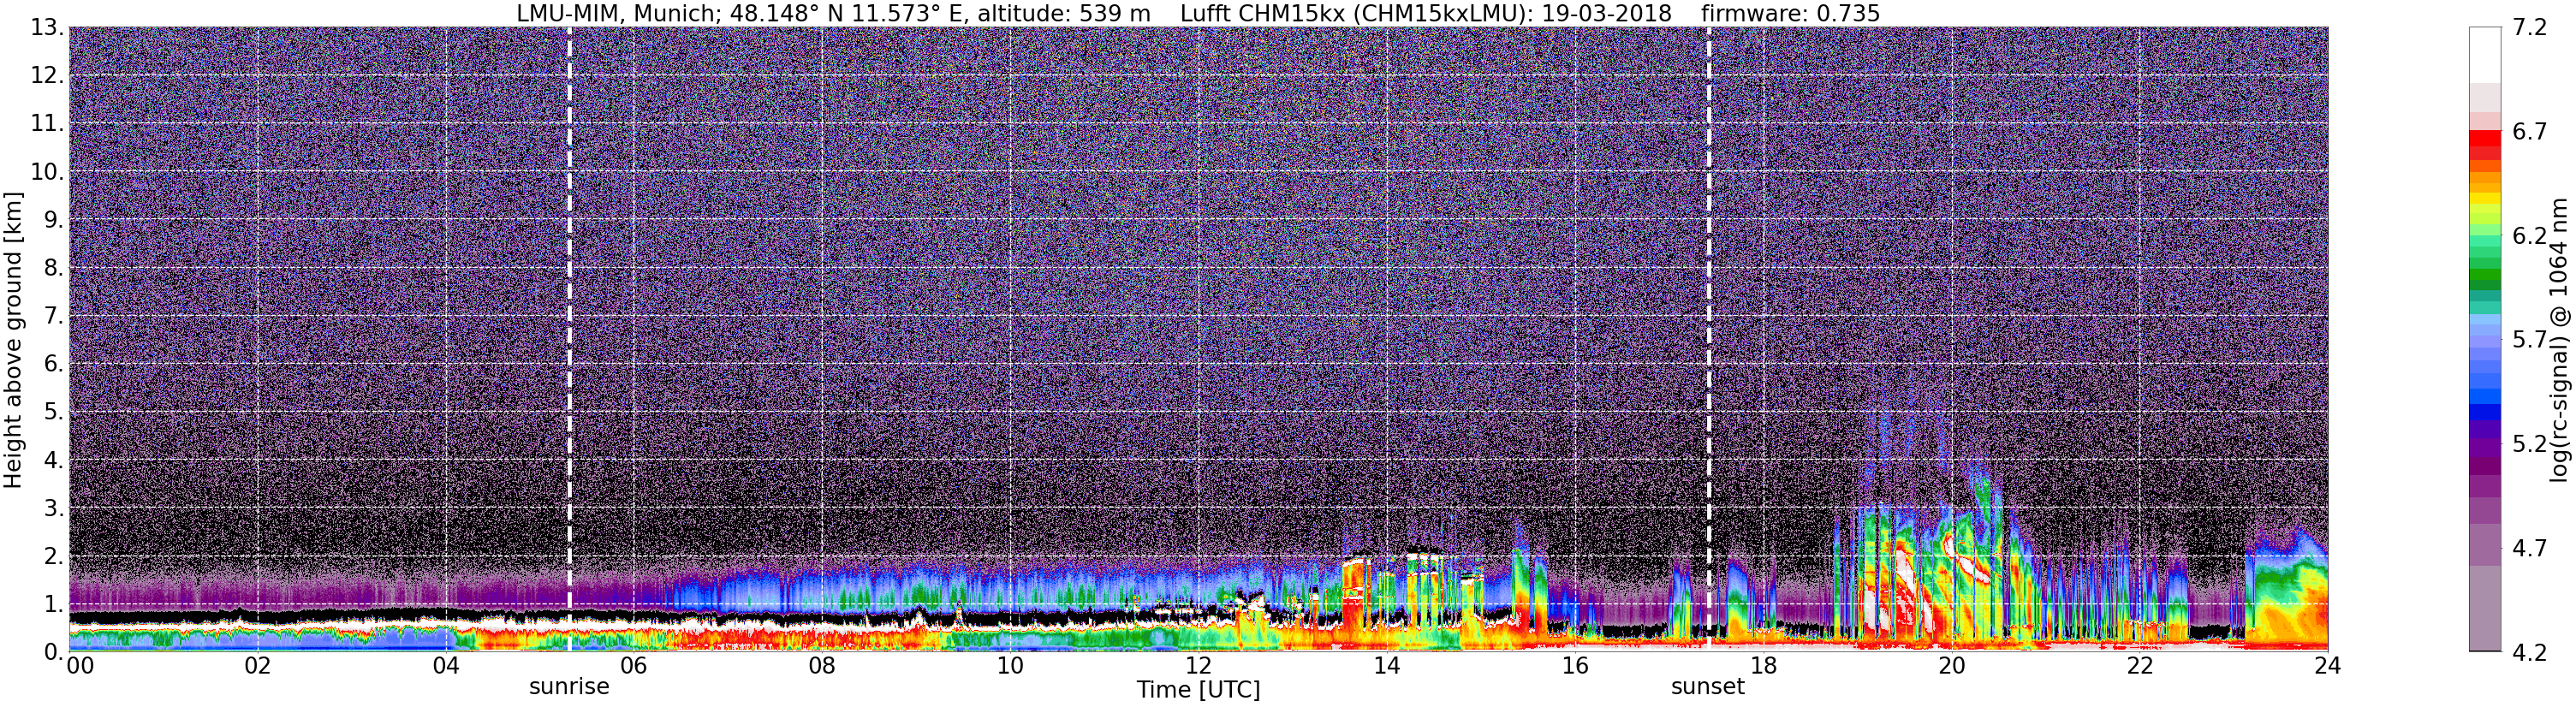This screenshot has height=707, width=2576.
Task: Click the white top segment of the colorbar
Action: (2484, 55)
